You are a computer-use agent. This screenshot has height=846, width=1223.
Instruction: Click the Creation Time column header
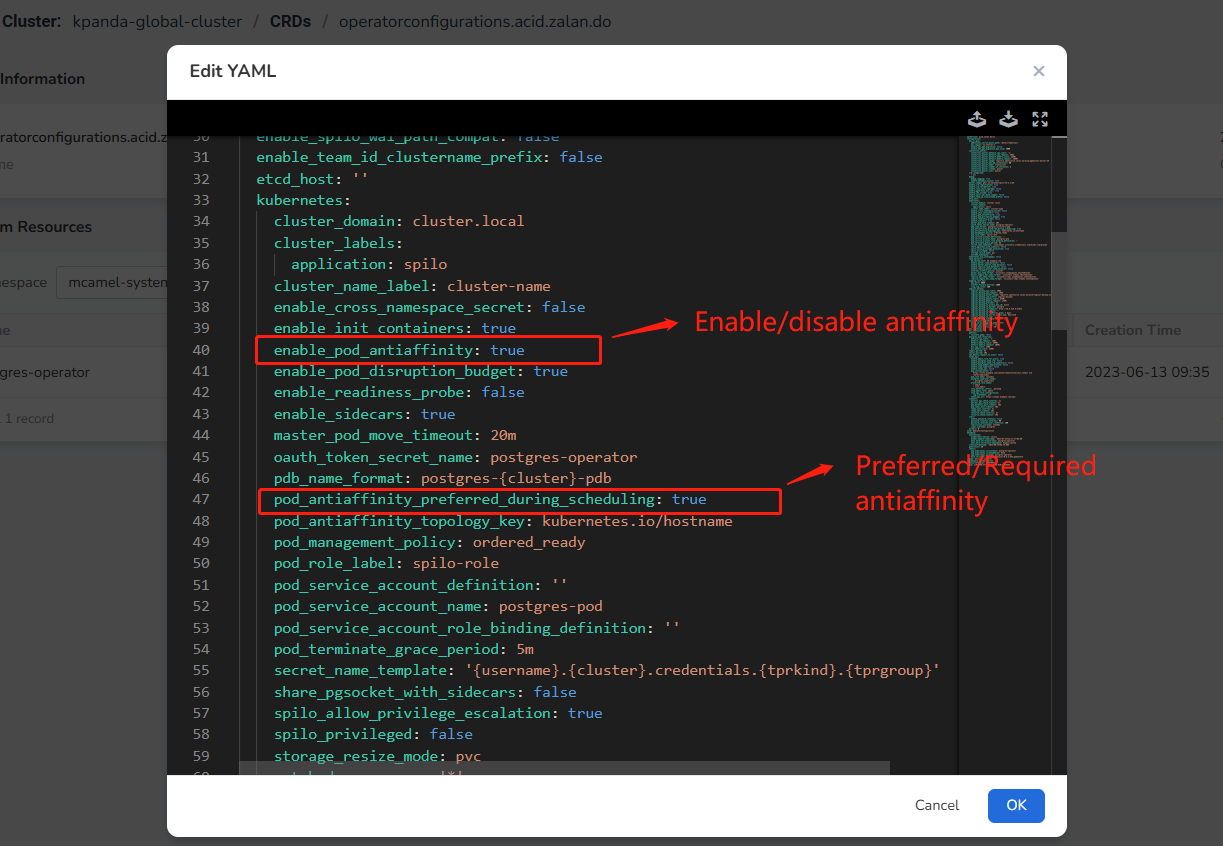(x=1133, y=330)
